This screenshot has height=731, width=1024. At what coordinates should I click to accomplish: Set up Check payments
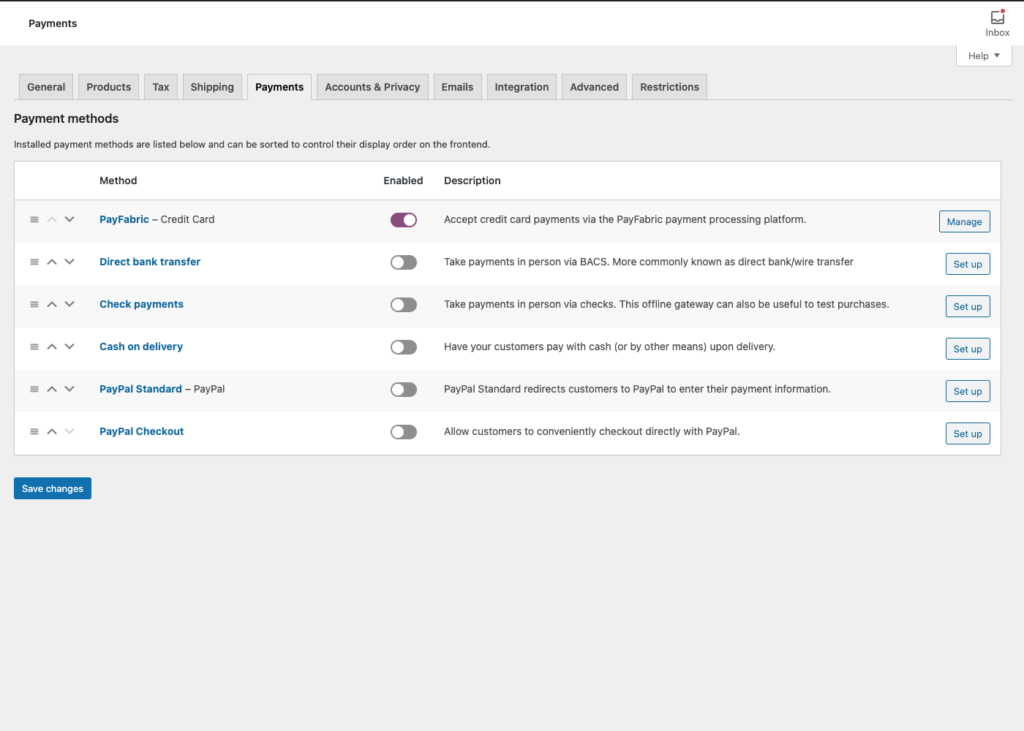click(968, 306)
